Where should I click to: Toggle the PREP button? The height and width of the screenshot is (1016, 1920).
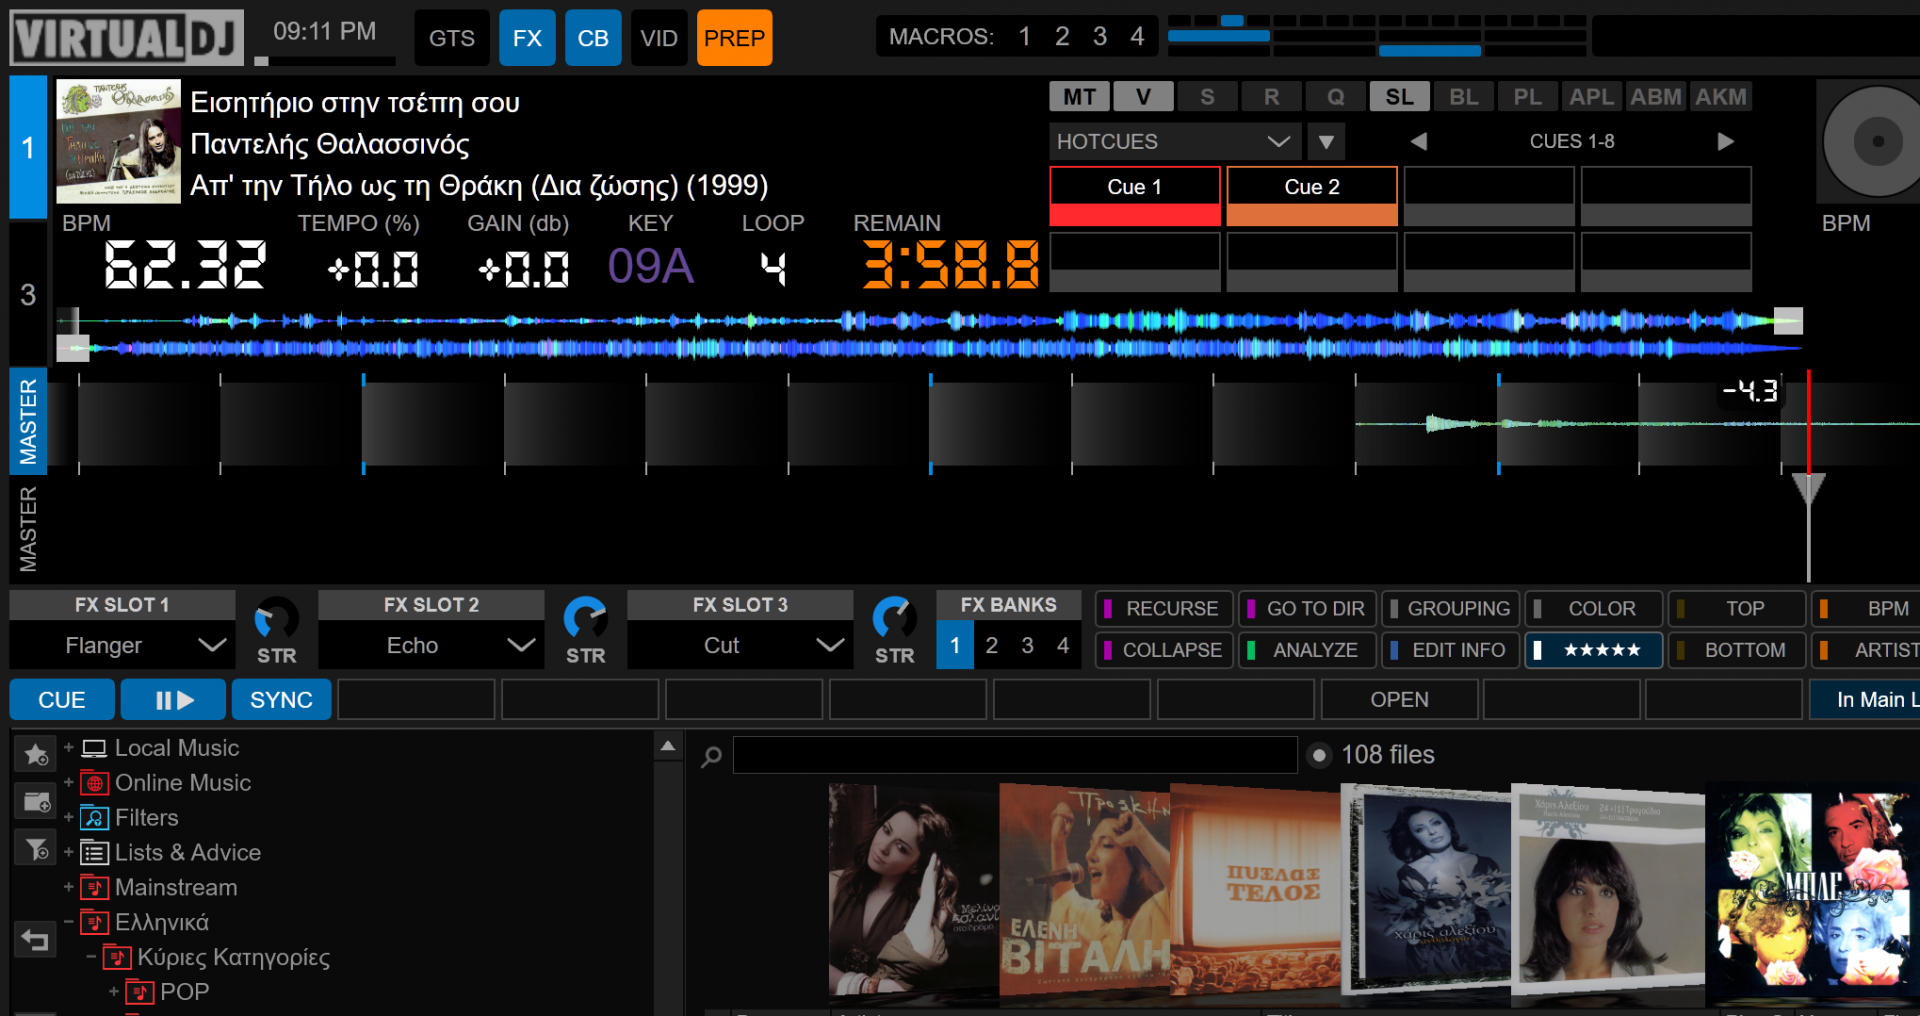734,38
